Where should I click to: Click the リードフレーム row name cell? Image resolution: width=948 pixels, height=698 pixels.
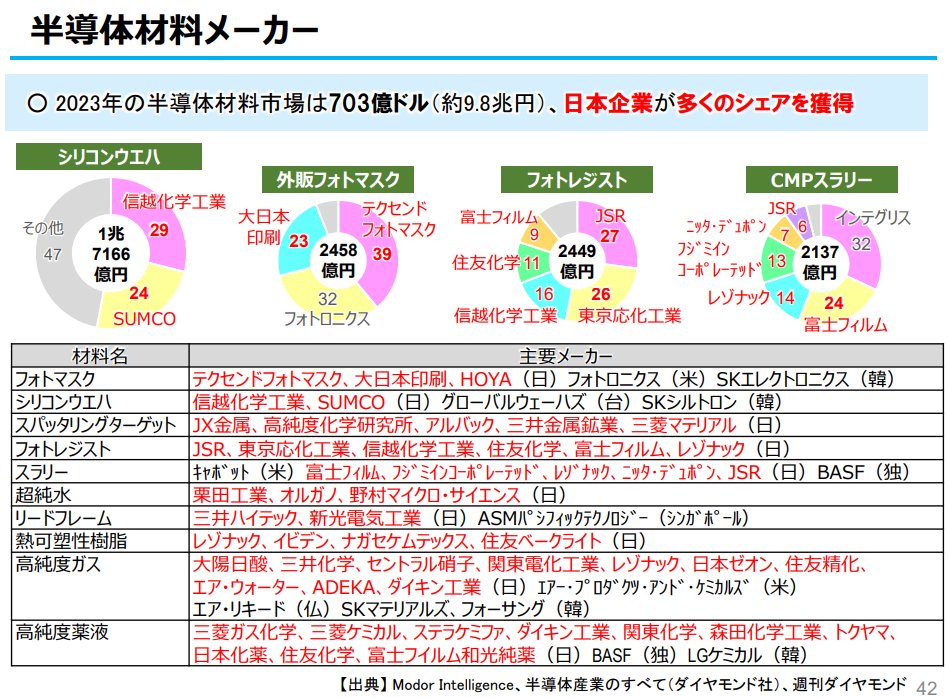(x=100, y=518)
